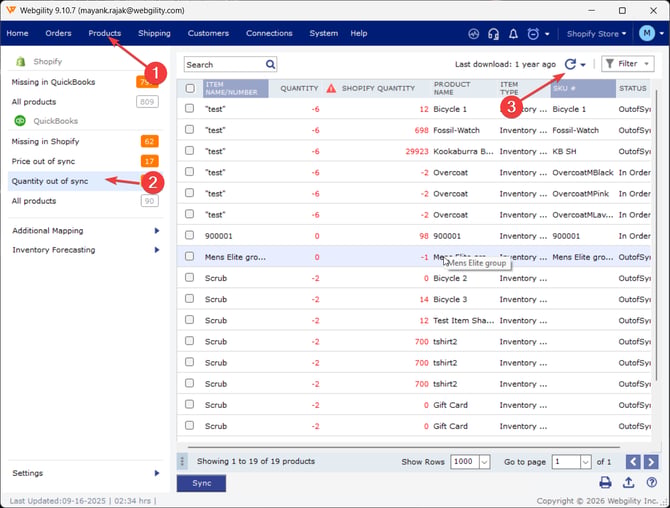
Task: Check the Fossil-Watch row checkbox
Action: click(189, 129)
